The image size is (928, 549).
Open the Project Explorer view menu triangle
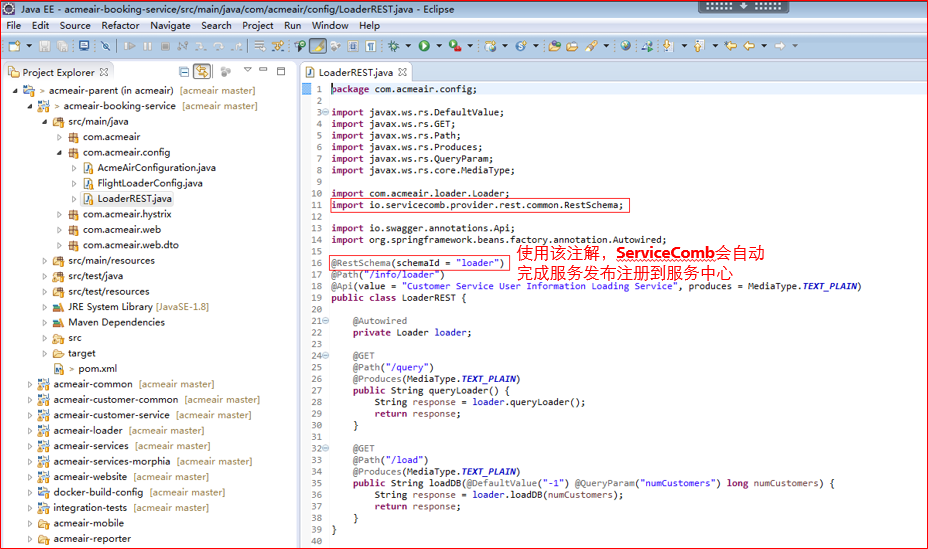point(248,71)
